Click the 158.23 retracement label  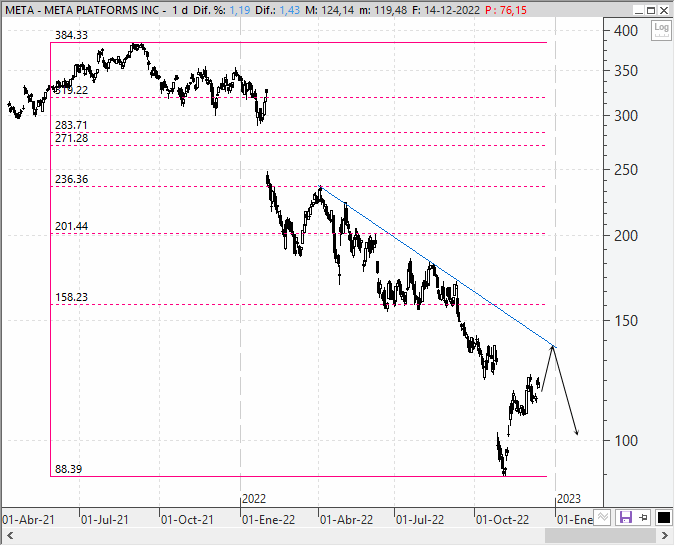(71, 297)
